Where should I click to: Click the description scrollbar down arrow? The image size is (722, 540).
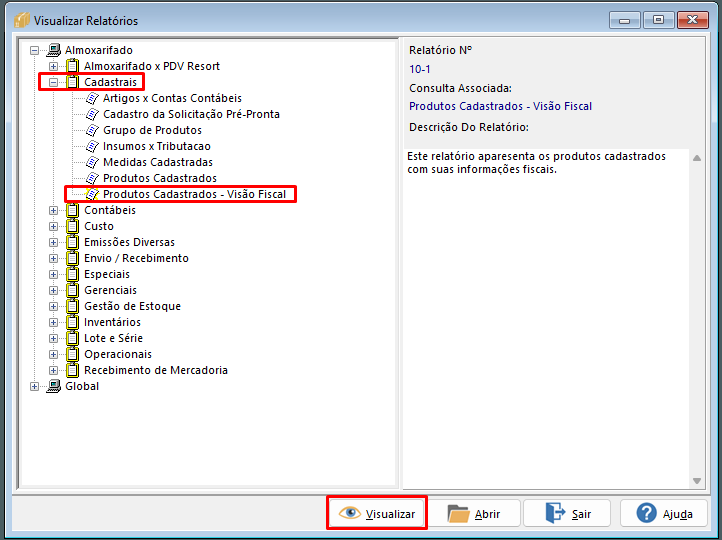coord(697,481)
